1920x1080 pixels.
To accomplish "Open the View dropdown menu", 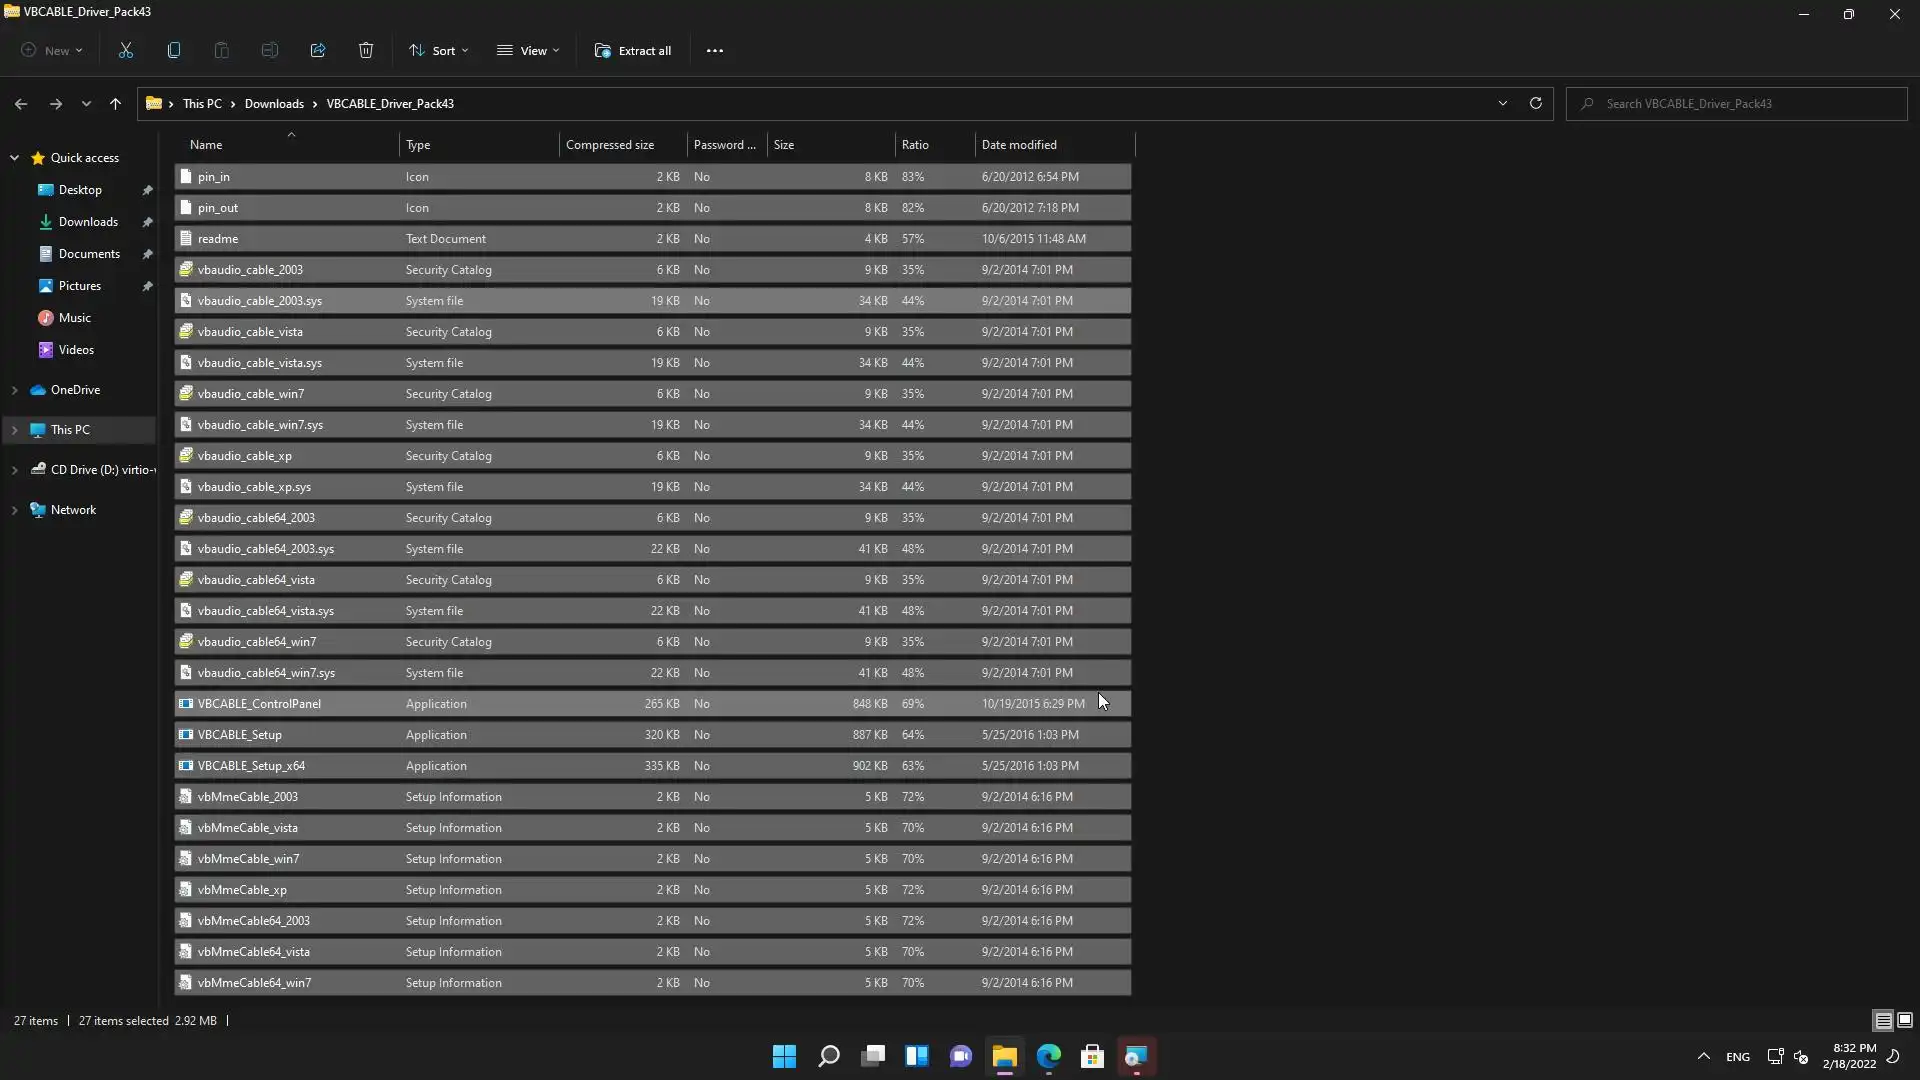I will point(528,51).
